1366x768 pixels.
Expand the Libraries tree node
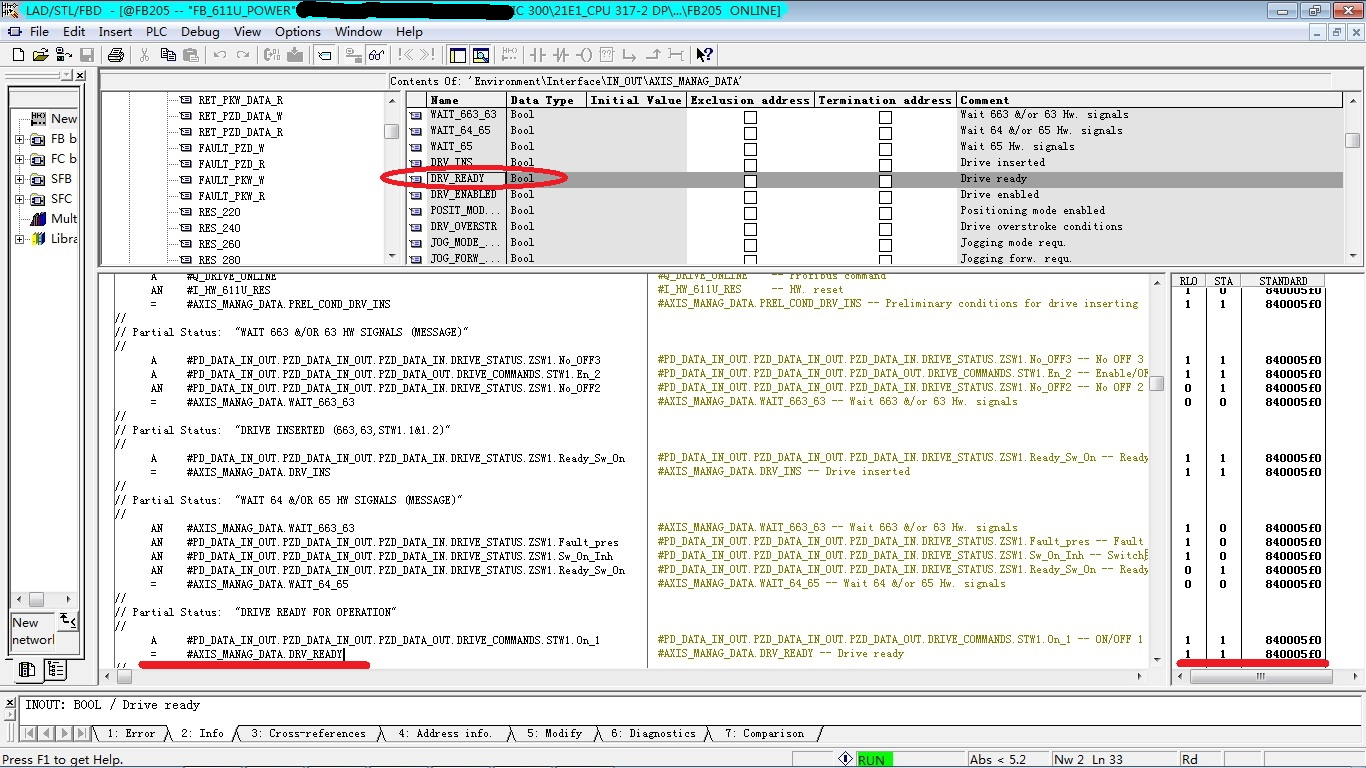(19, 239)
